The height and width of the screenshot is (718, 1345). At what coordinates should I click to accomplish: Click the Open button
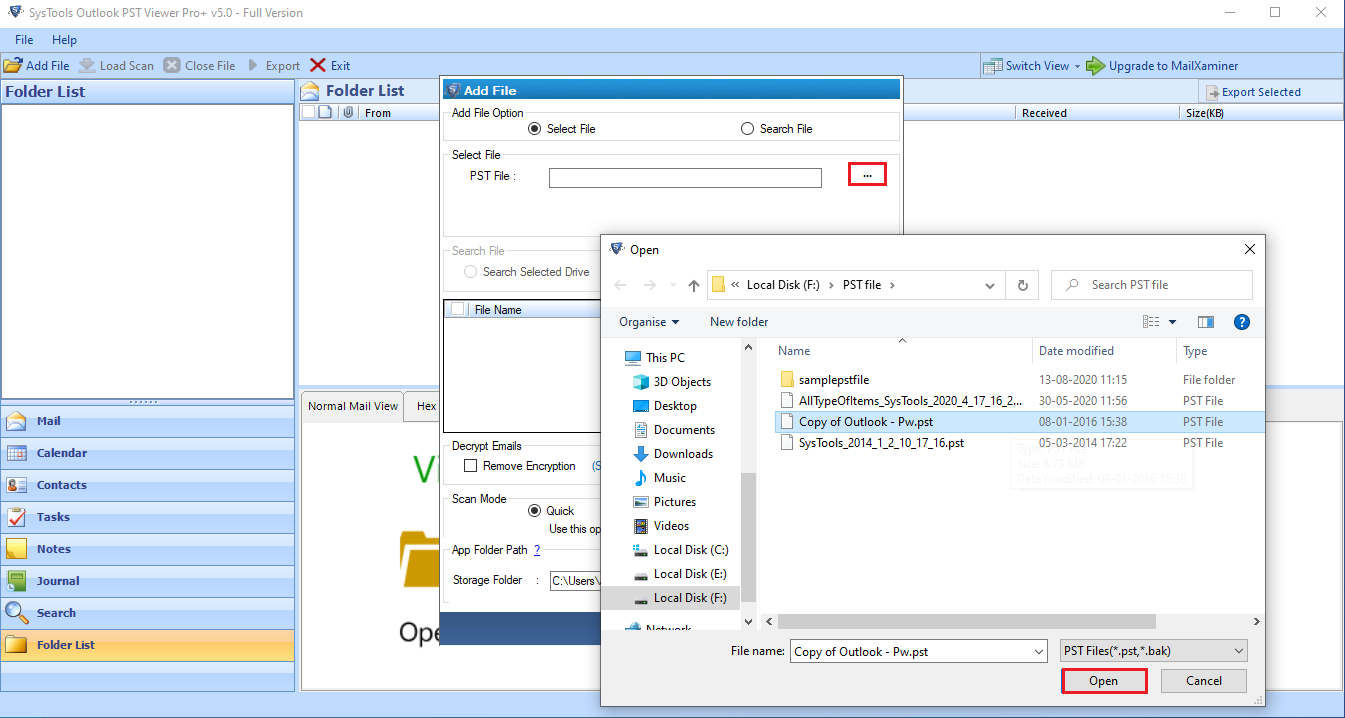click(1103, 681)
